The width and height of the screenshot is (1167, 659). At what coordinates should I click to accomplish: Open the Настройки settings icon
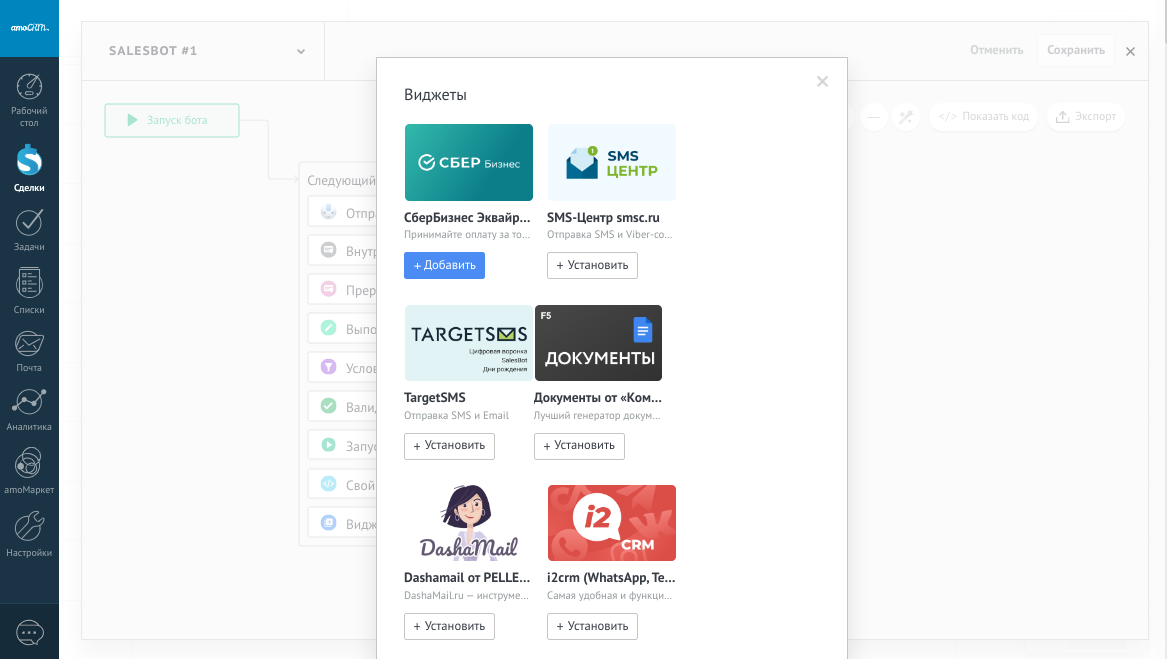[x=29, y=527]
